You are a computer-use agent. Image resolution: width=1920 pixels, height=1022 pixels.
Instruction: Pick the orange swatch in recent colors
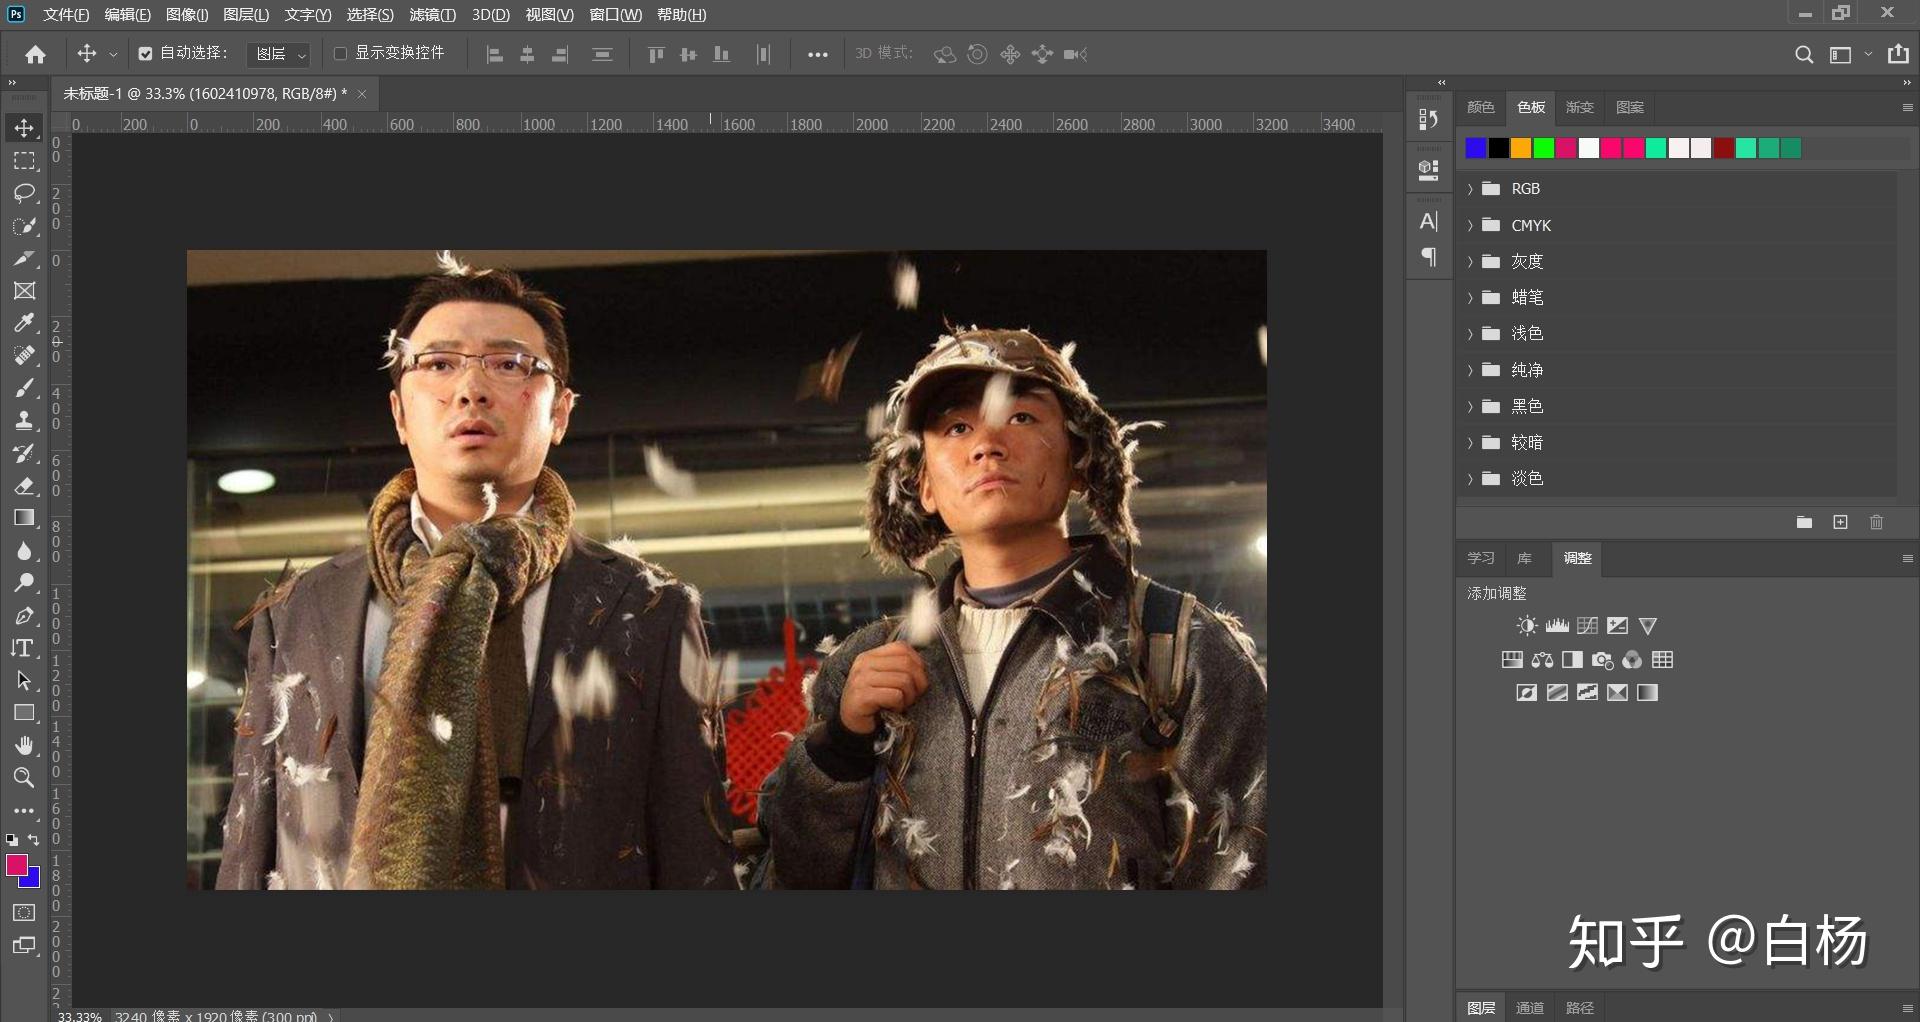coord(1521,148)
